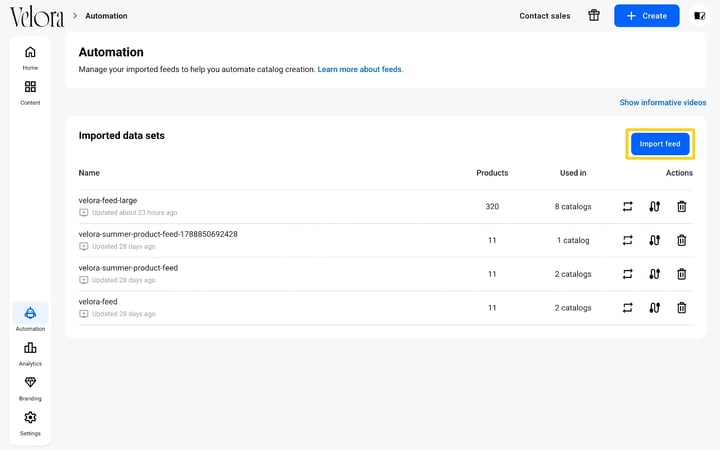The width and height of the screenshot is (720, 450).
Task: Open Contact sales link
Action: 545,16
